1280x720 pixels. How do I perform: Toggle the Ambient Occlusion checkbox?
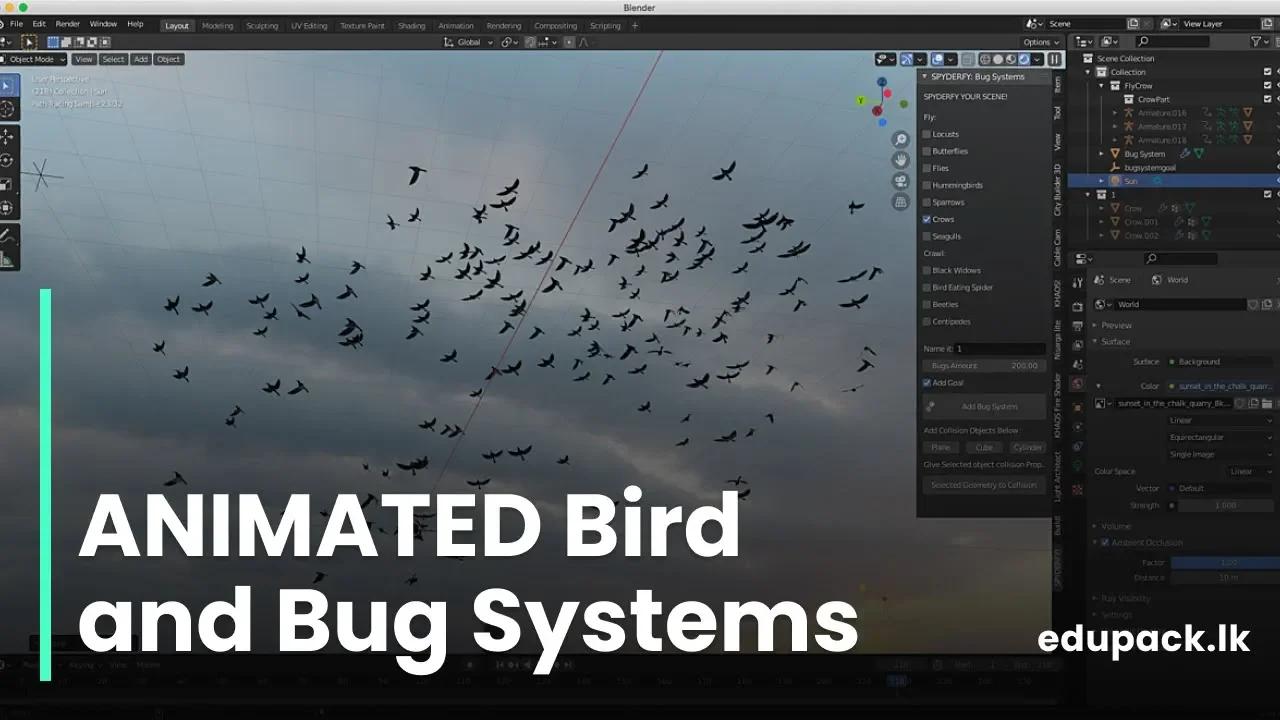(1104, 542)
